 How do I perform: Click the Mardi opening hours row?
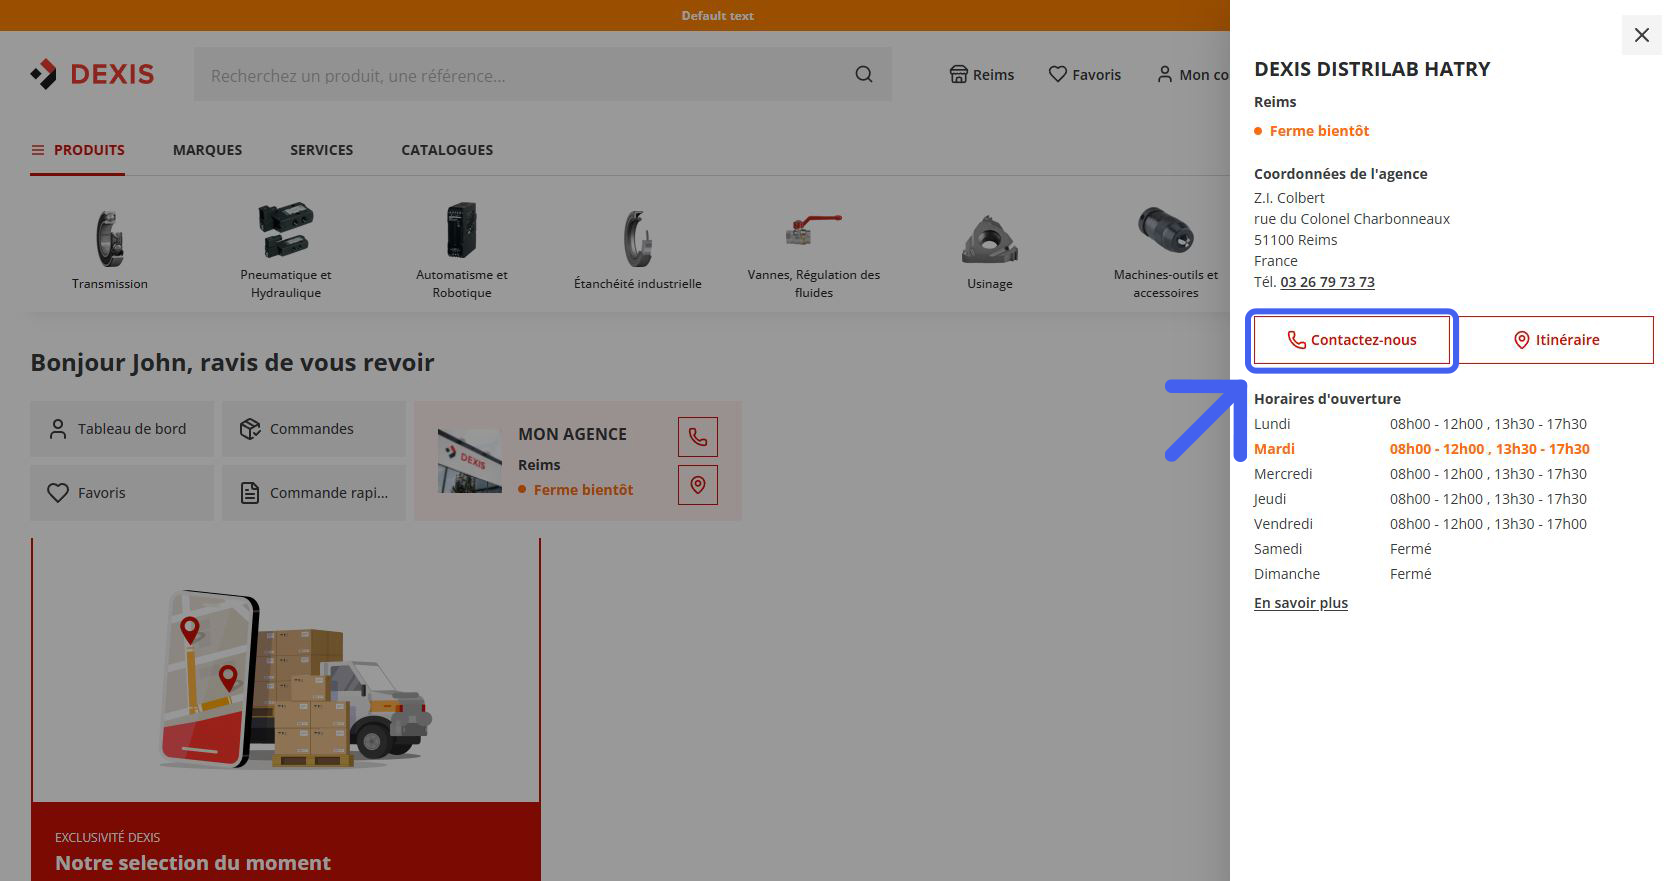(x=1422, y=449)
